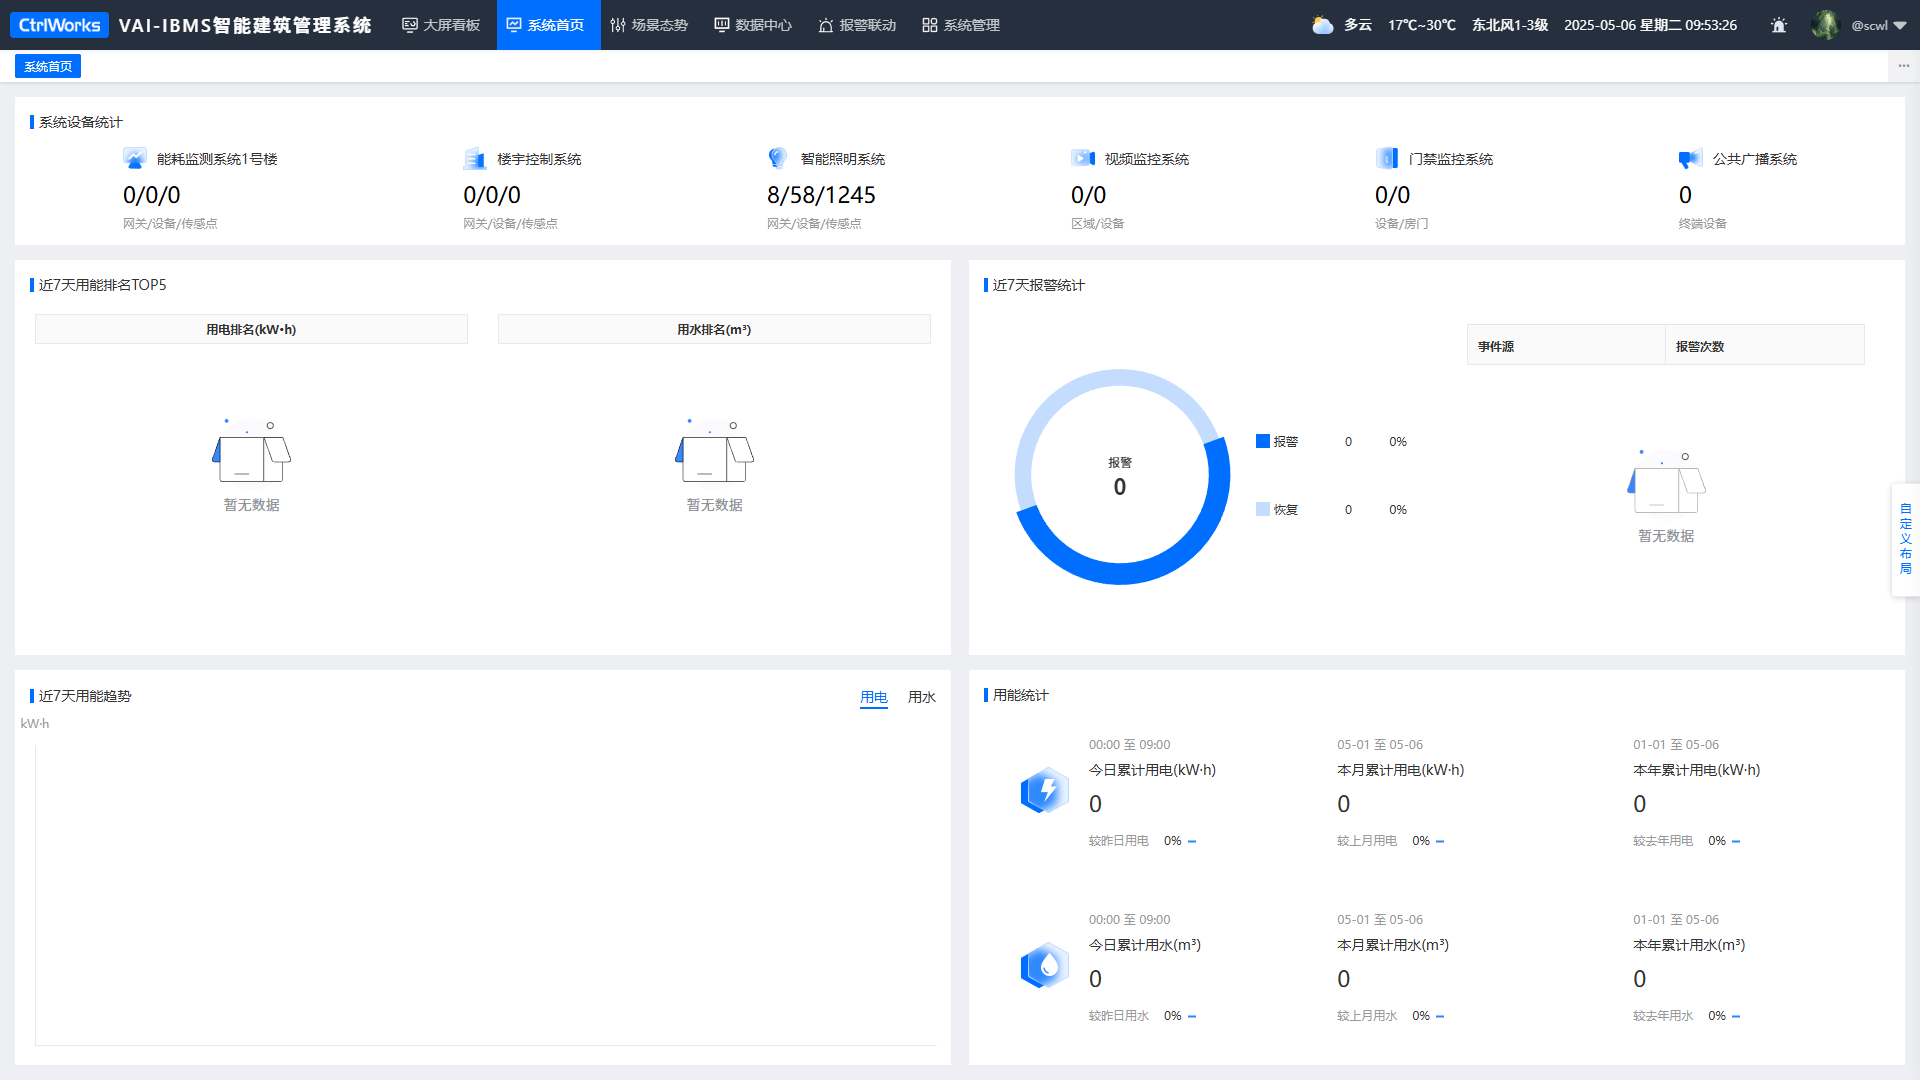
Task: Switch energy trend to 用水
Action: 922,697
